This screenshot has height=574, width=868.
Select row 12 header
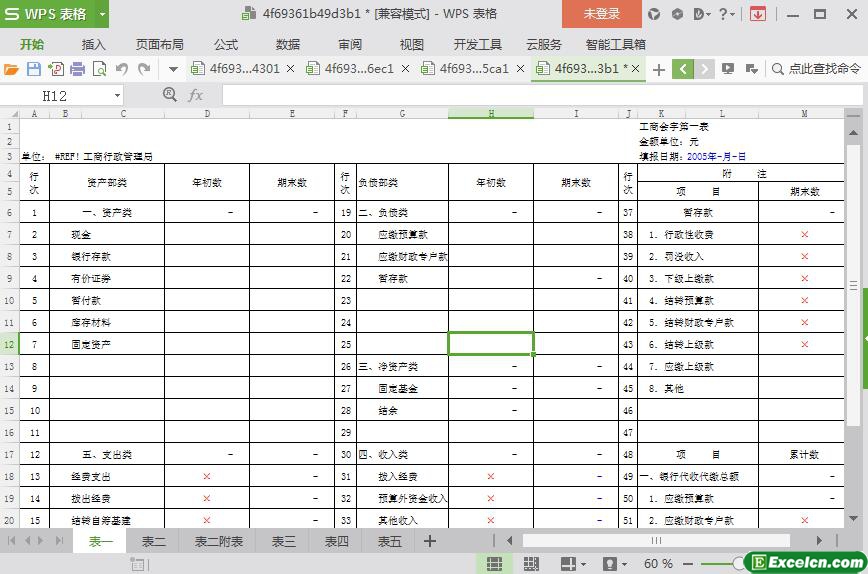(9, 344)
